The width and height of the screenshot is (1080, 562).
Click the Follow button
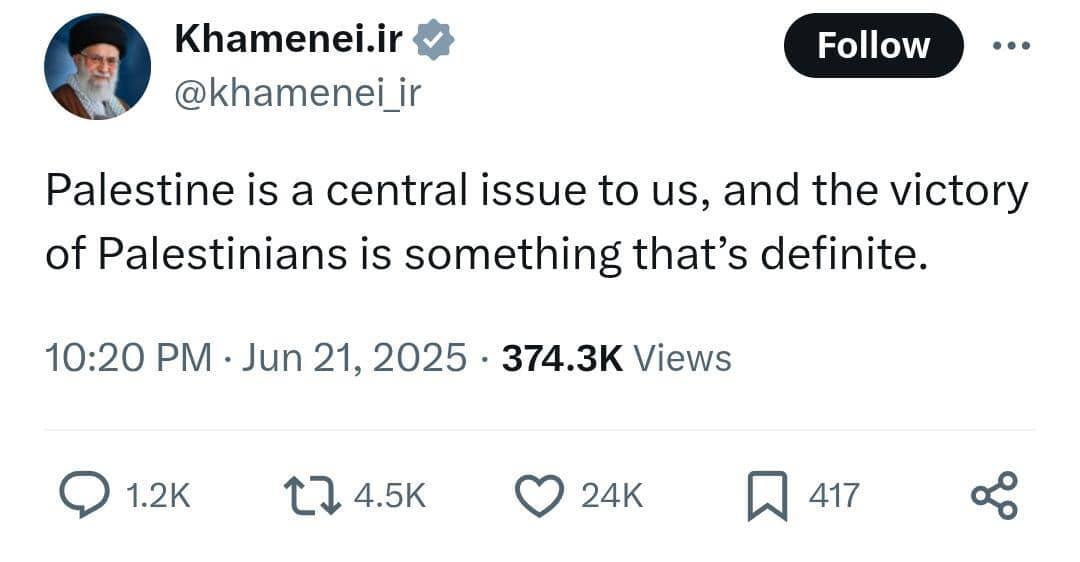(x=873, y=46)
